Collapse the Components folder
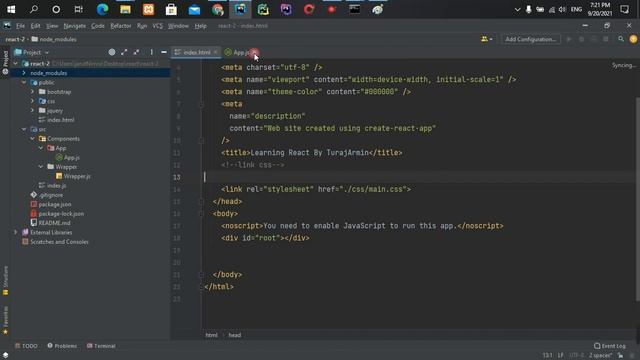640x360 pixels. coord(32,139)
